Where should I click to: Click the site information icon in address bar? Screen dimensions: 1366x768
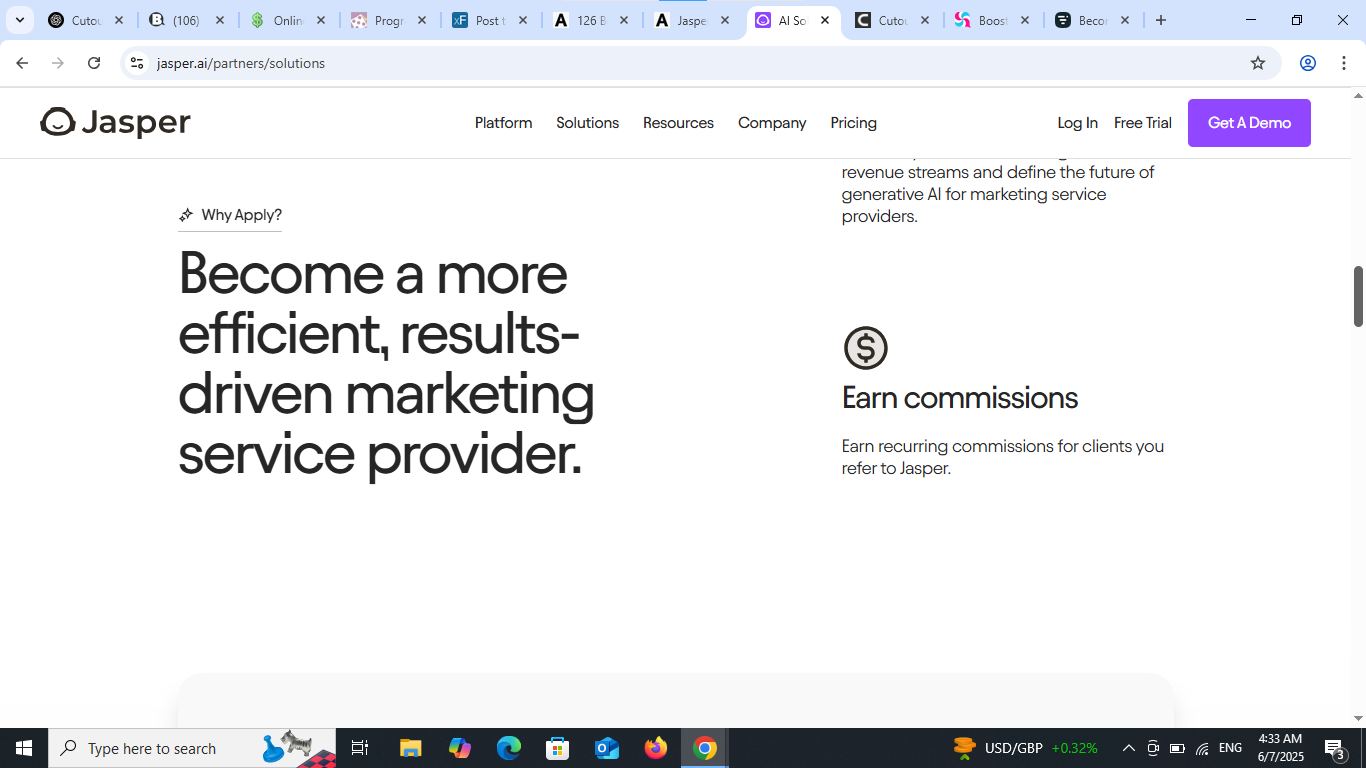click(x=137, y=63)
